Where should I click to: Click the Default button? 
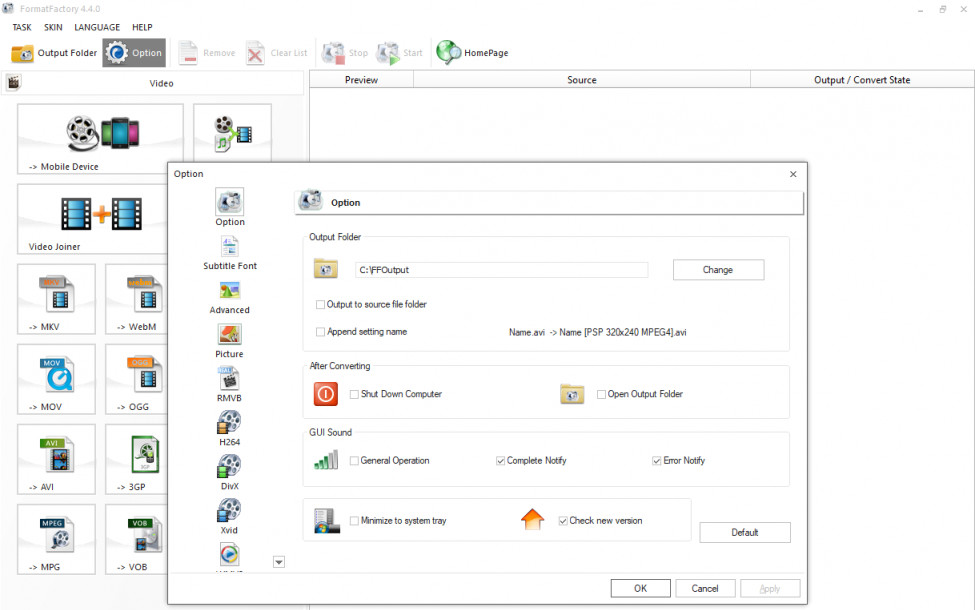click(x=745, y=532)
